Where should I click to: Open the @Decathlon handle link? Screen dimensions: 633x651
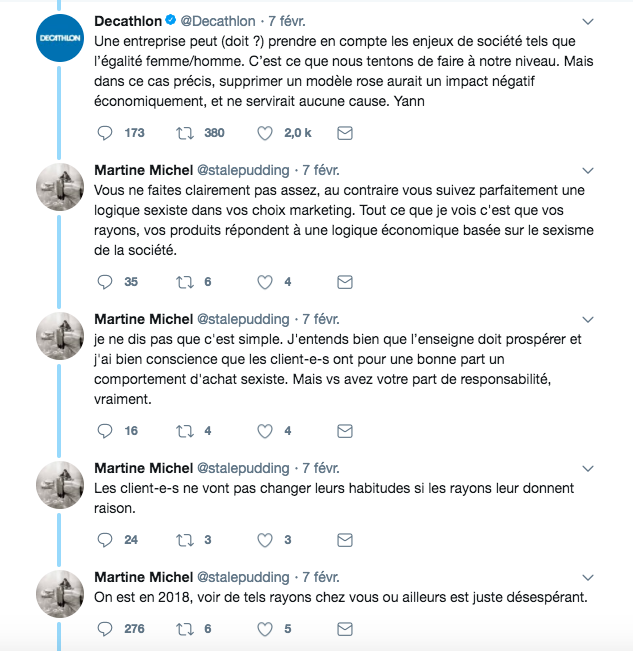coord(218,21)
